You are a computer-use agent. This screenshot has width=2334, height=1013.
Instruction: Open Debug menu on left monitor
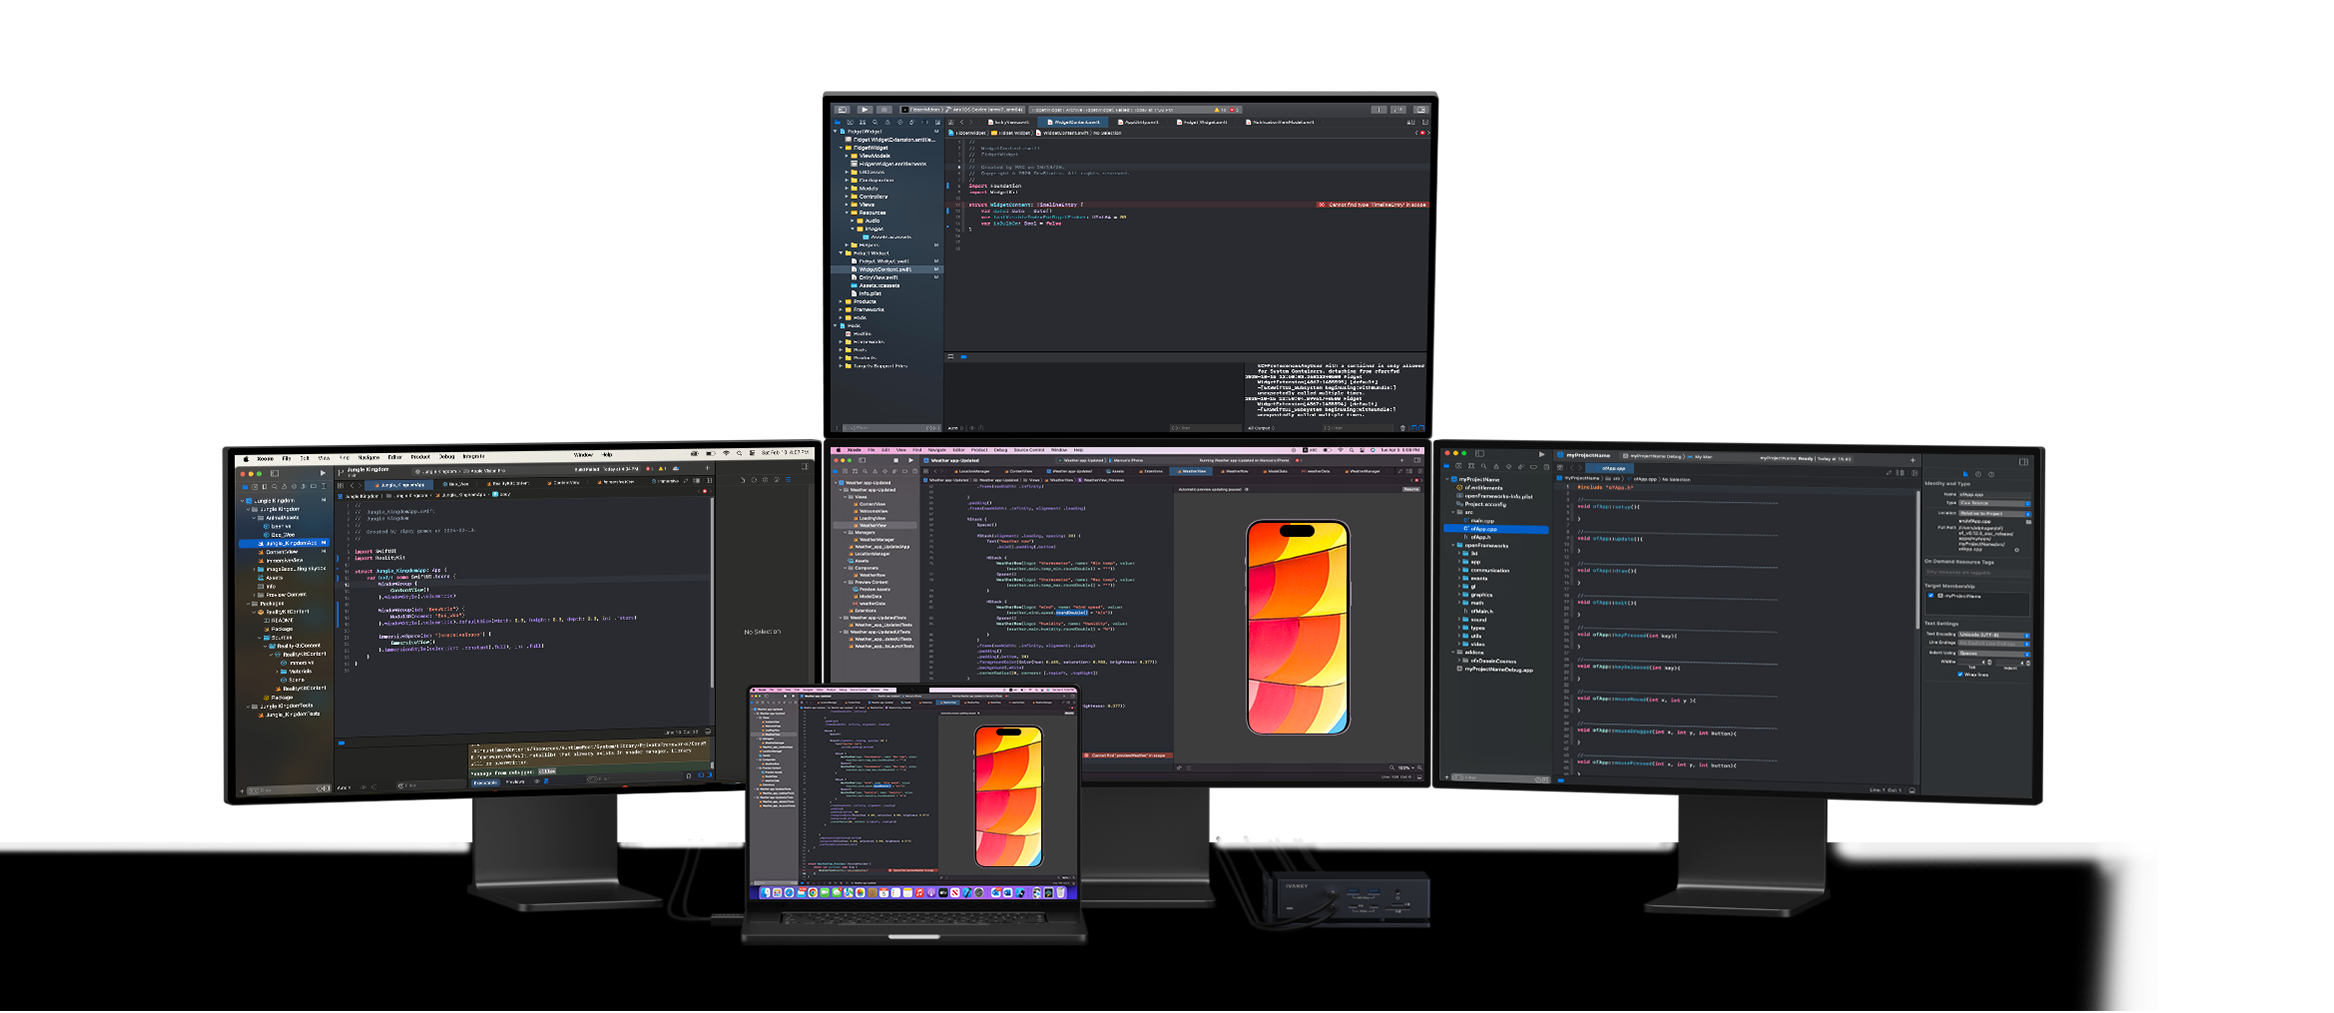point(447,457)
